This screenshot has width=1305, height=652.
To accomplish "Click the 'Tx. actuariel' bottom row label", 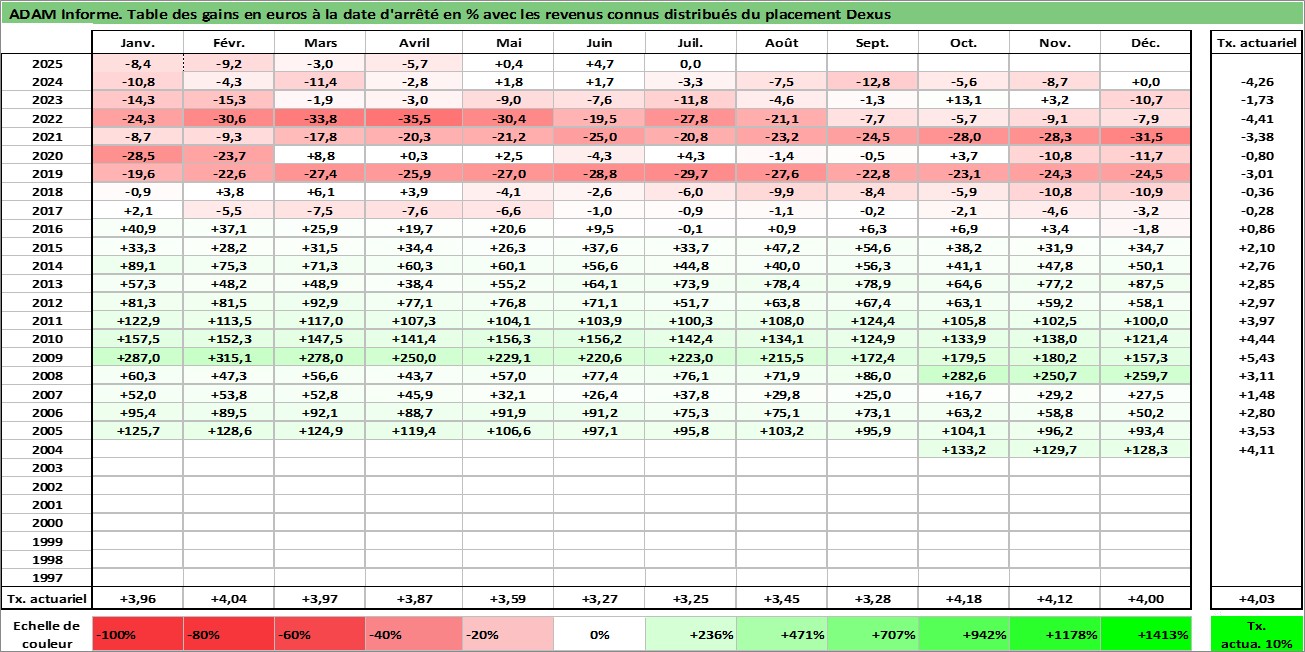I will click(47, 599).
